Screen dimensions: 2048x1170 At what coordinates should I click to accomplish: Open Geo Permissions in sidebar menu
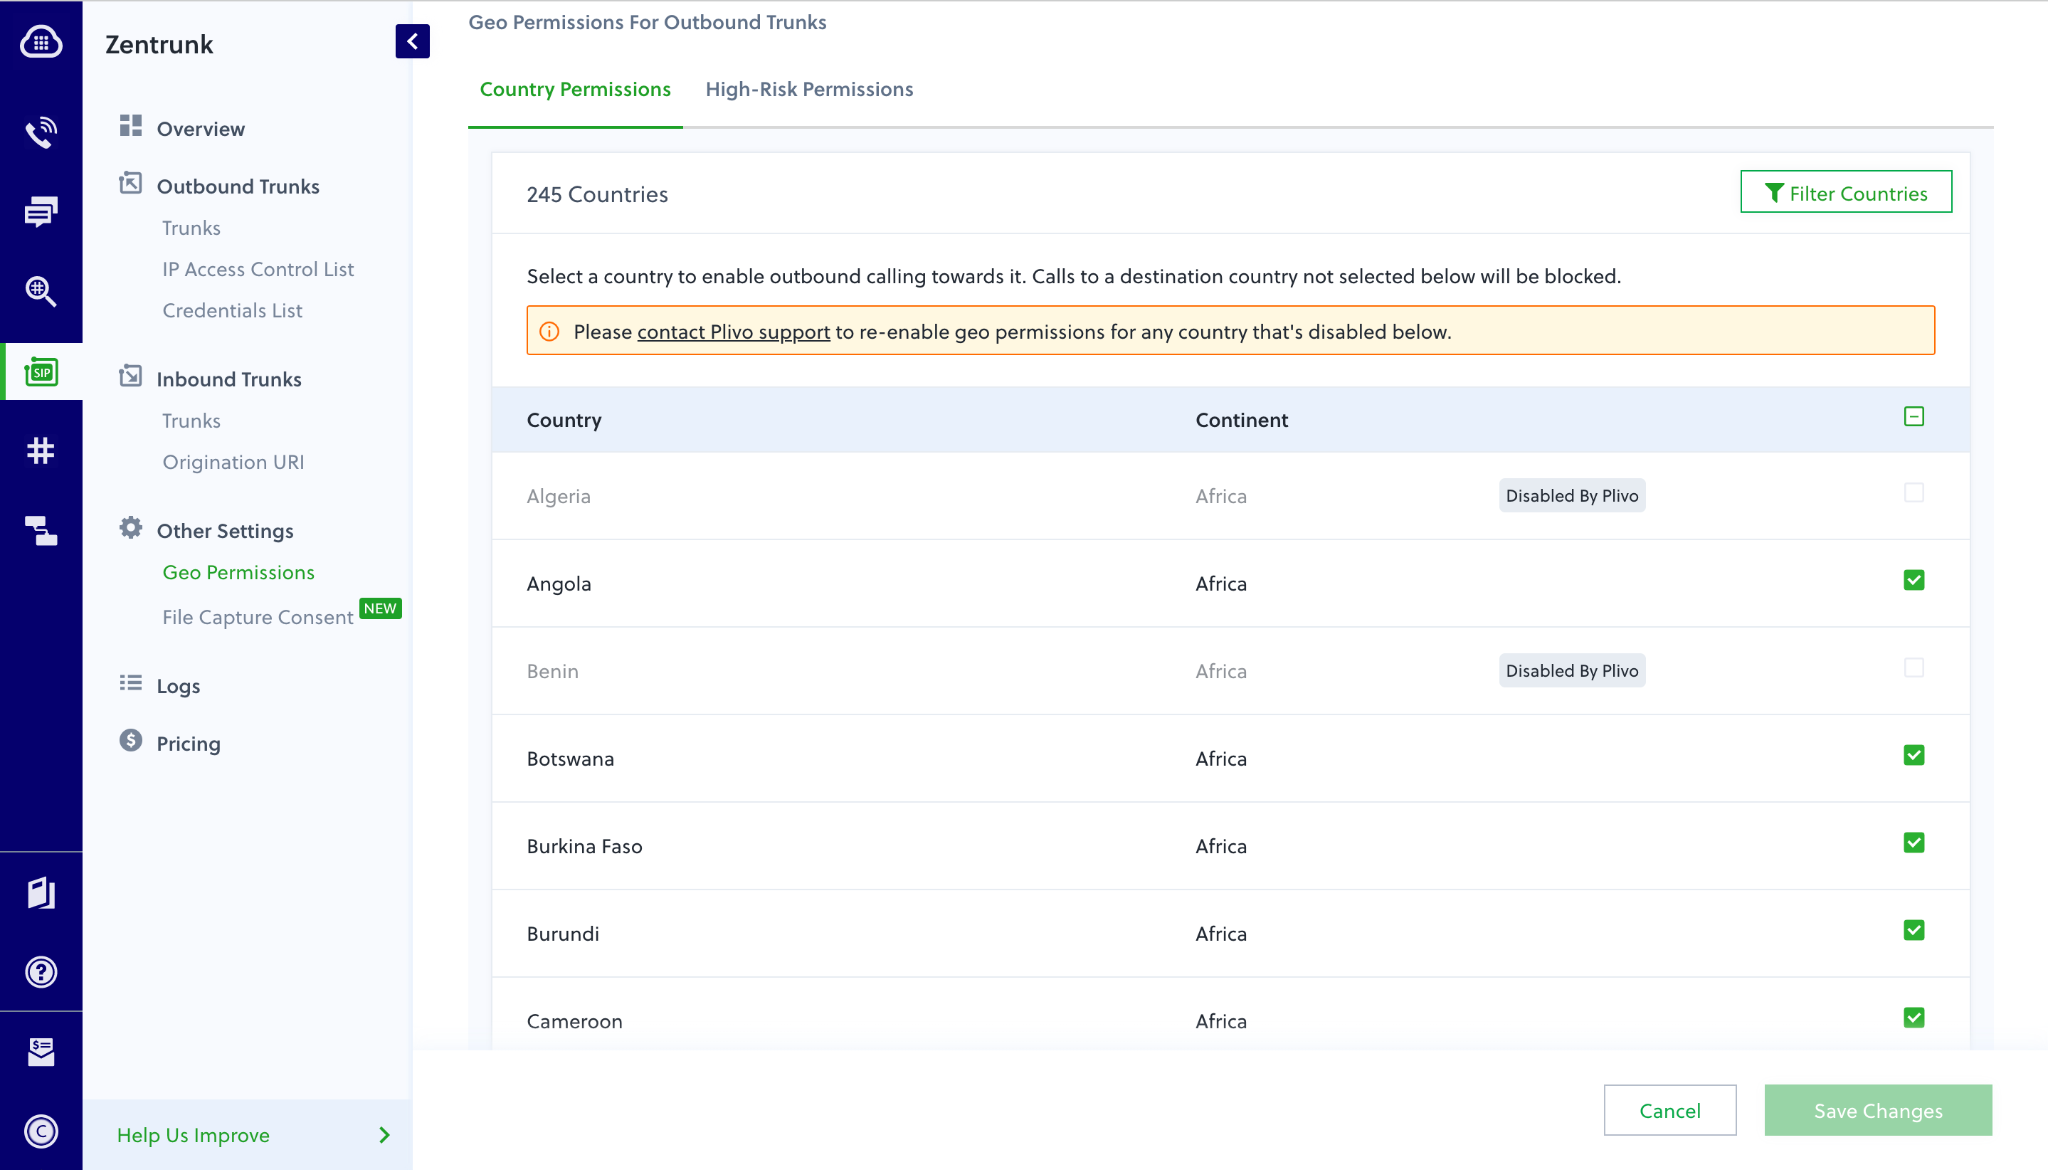[238, 573]
